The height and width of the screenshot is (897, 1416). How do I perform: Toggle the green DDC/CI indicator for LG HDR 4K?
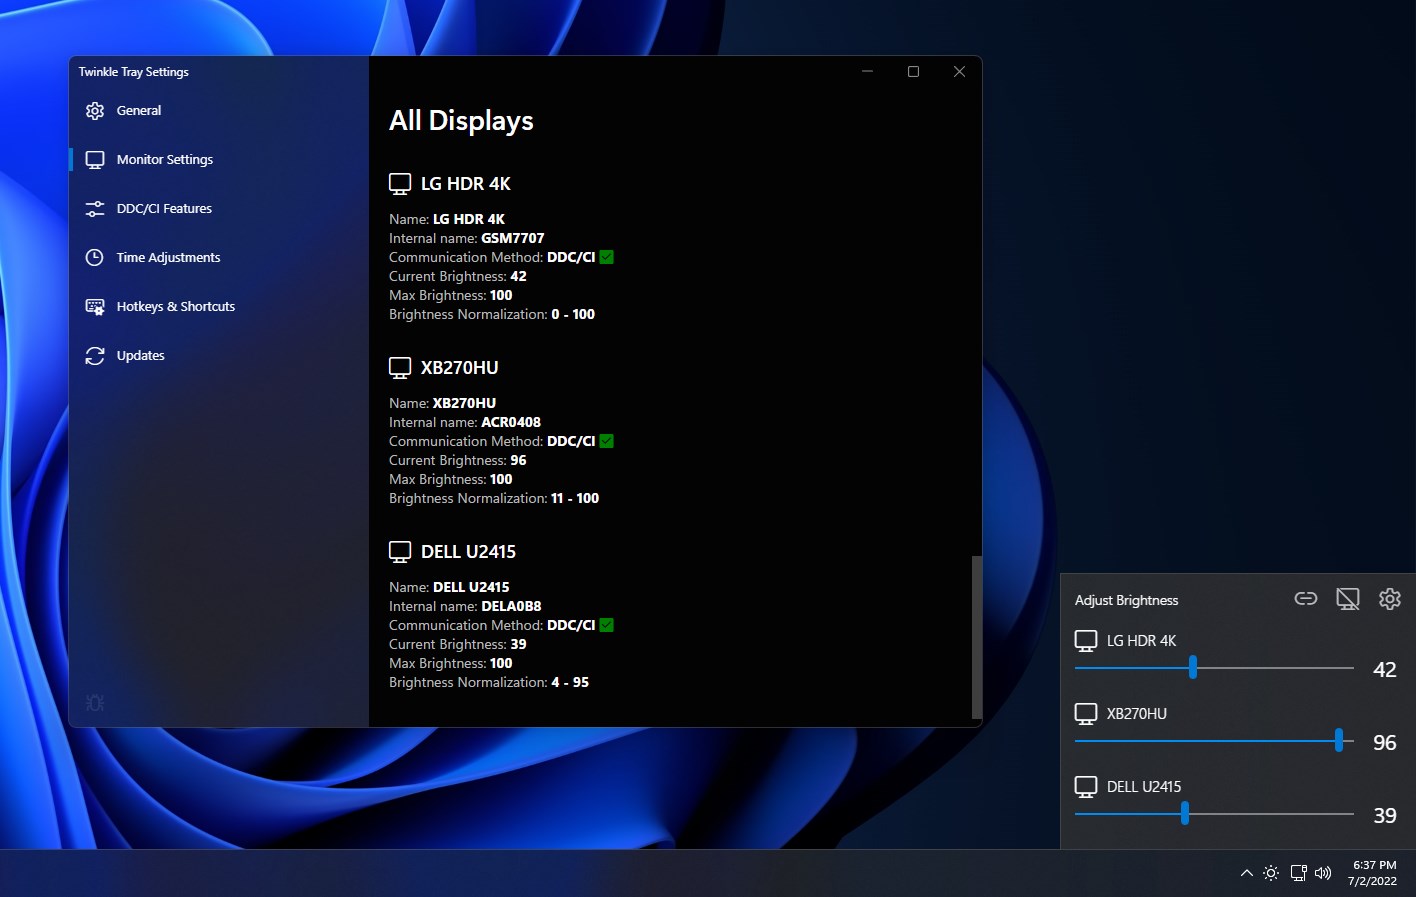pyautogui.click(x=606, y=256)
